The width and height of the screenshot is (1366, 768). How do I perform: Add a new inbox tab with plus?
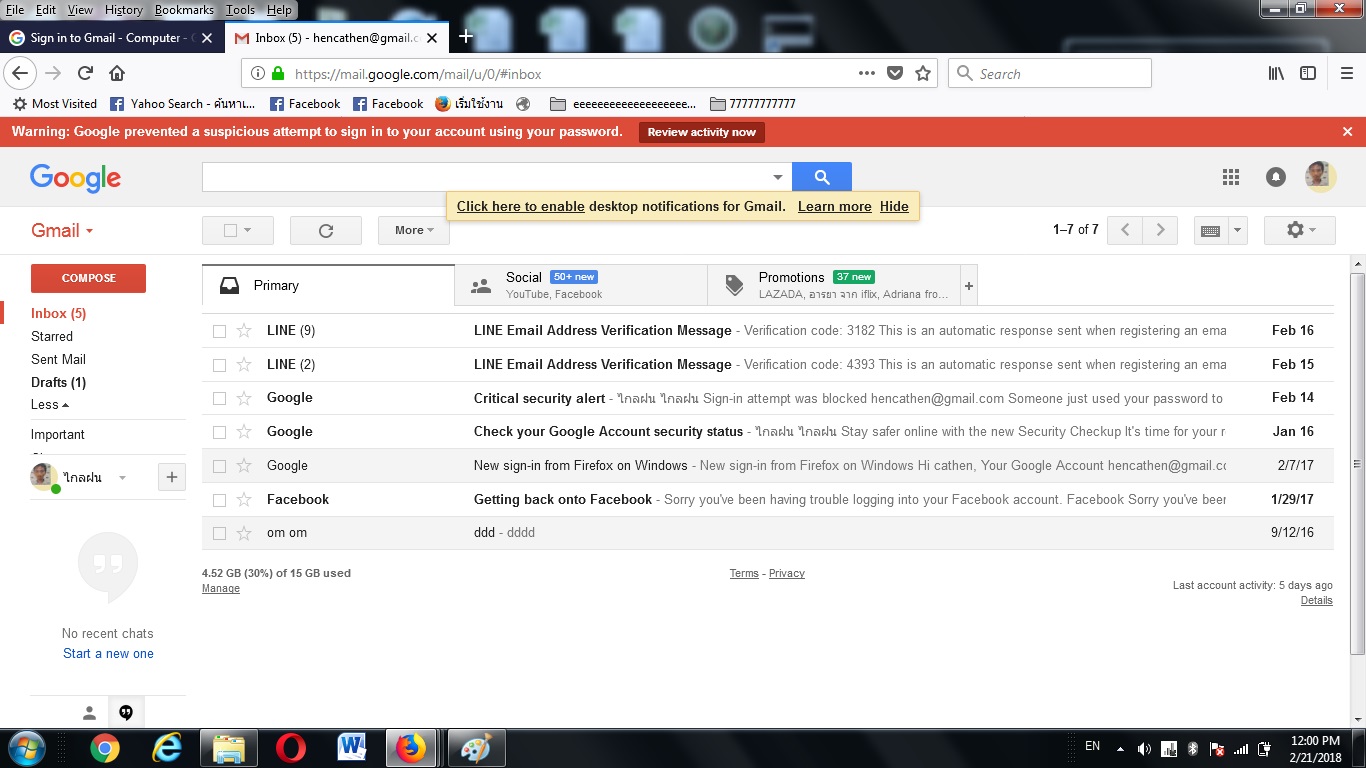click(968, 285)
